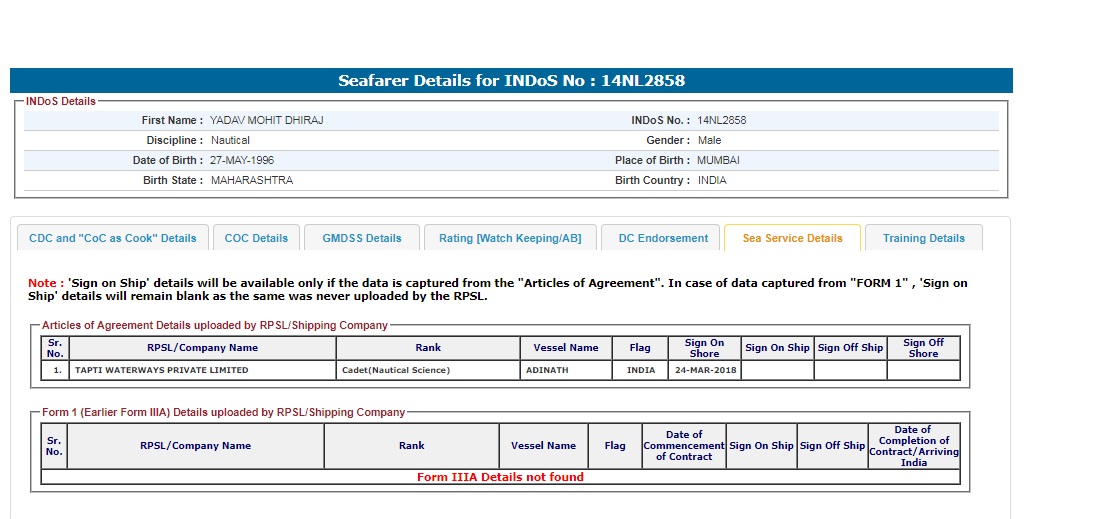1094x519 pixels.
Task: Open the GMDSS Details tab
Action: [362, 238]
